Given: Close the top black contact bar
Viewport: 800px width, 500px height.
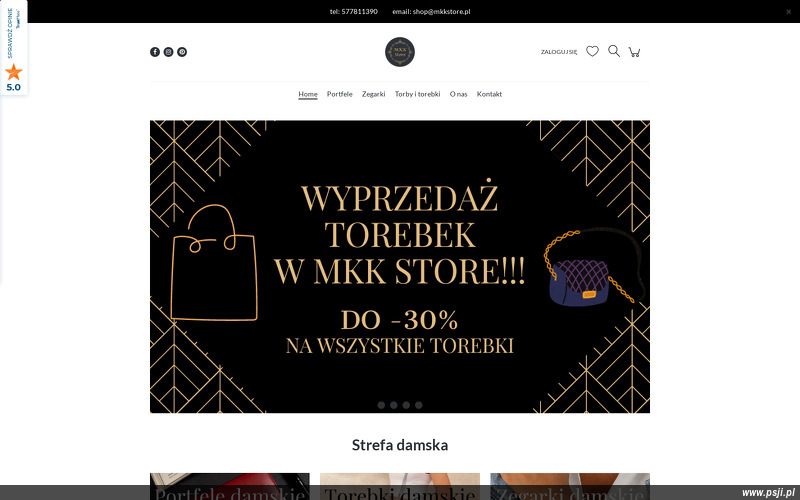Looking at the screenshot, I should point(788,12).
